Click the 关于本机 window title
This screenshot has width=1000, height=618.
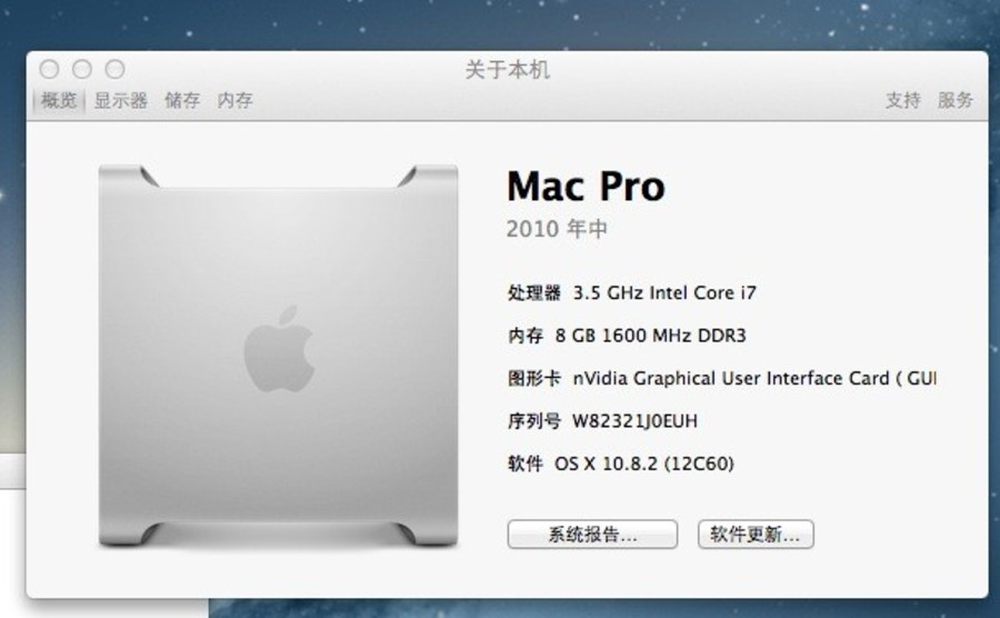507,70
